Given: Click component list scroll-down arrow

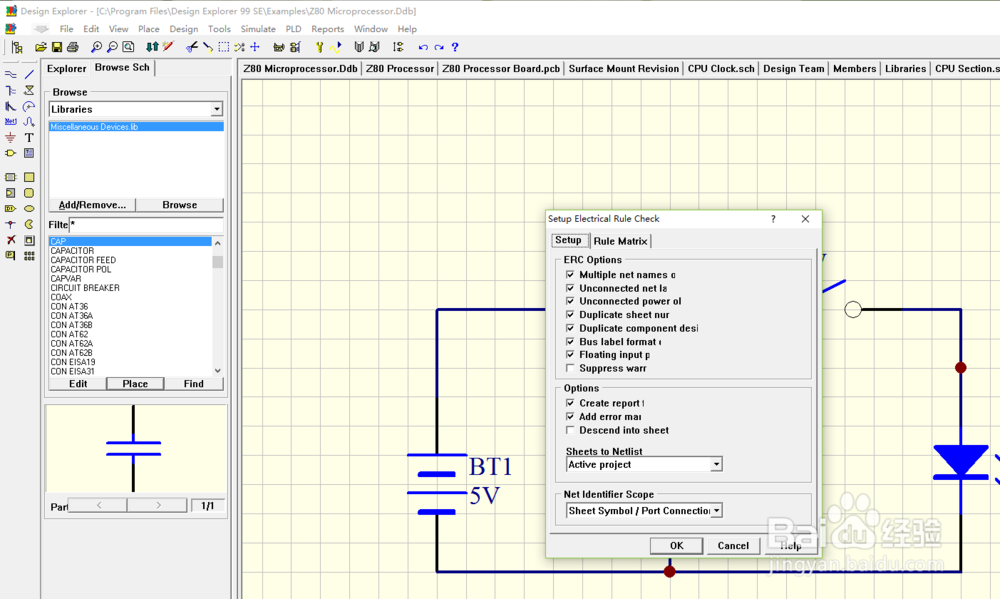Looking at the screenshot, I should click(217, 371).
